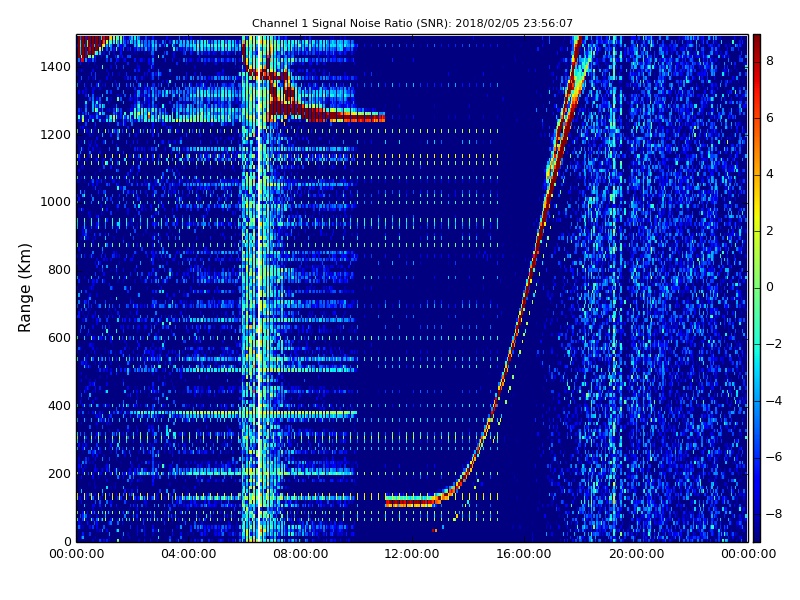Click the colorbar tick label '2'
Viewport: 800px width, 600px height.
pos(770,231)
